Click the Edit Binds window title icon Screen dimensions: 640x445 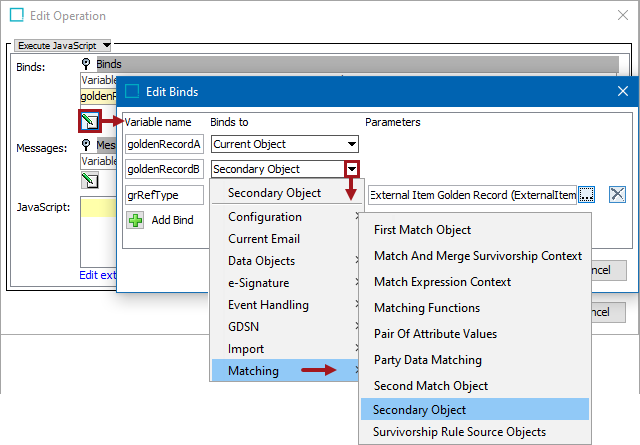pyautogui.click(x=132, y=91)
